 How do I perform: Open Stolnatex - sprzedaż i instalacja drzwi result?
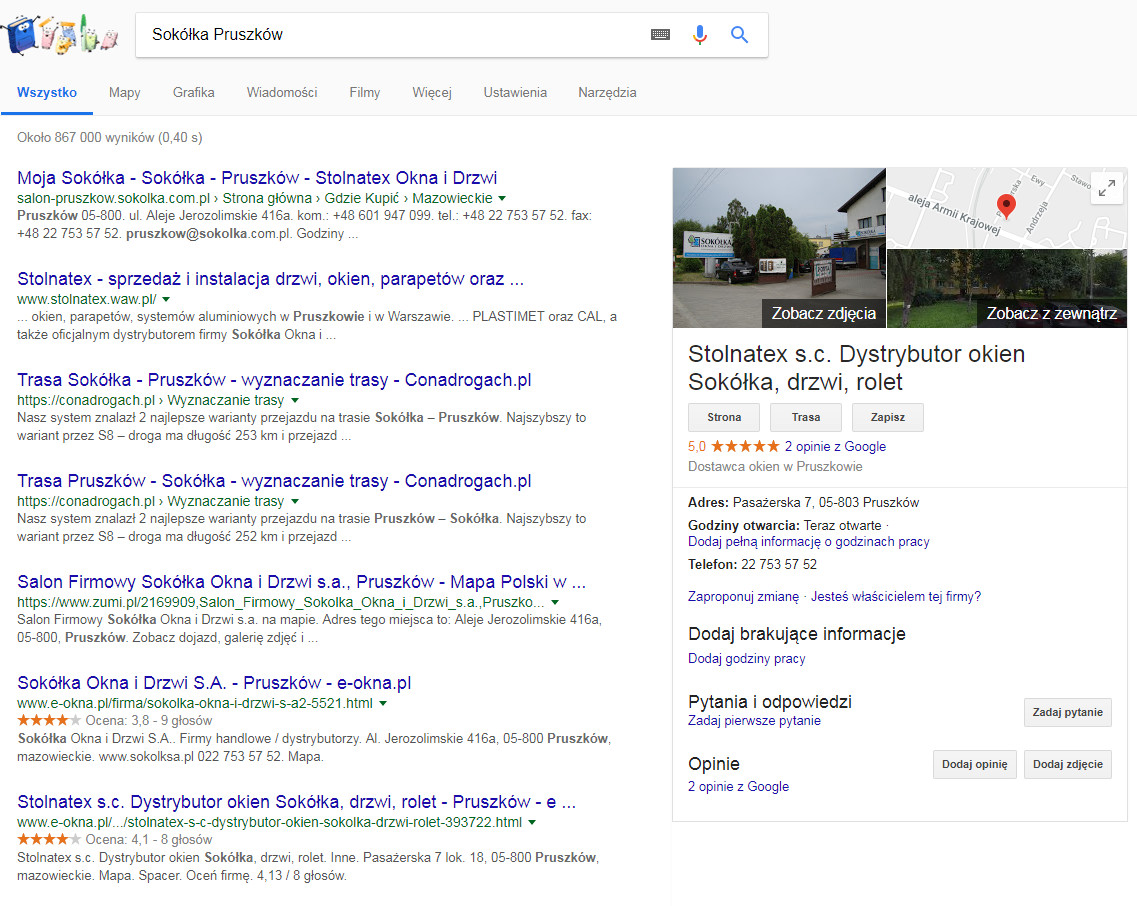pos(270,279)
